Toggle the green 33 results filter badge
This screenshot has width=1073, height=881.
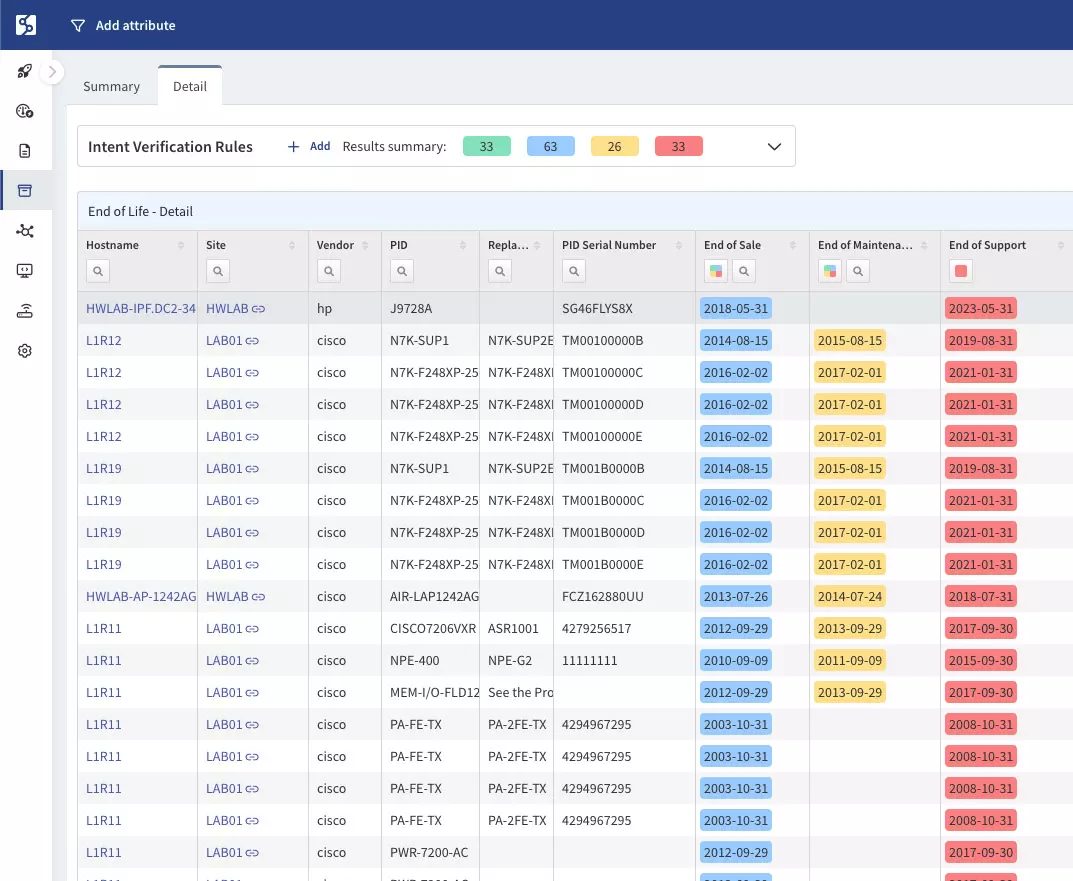click(x=487, y=146)
